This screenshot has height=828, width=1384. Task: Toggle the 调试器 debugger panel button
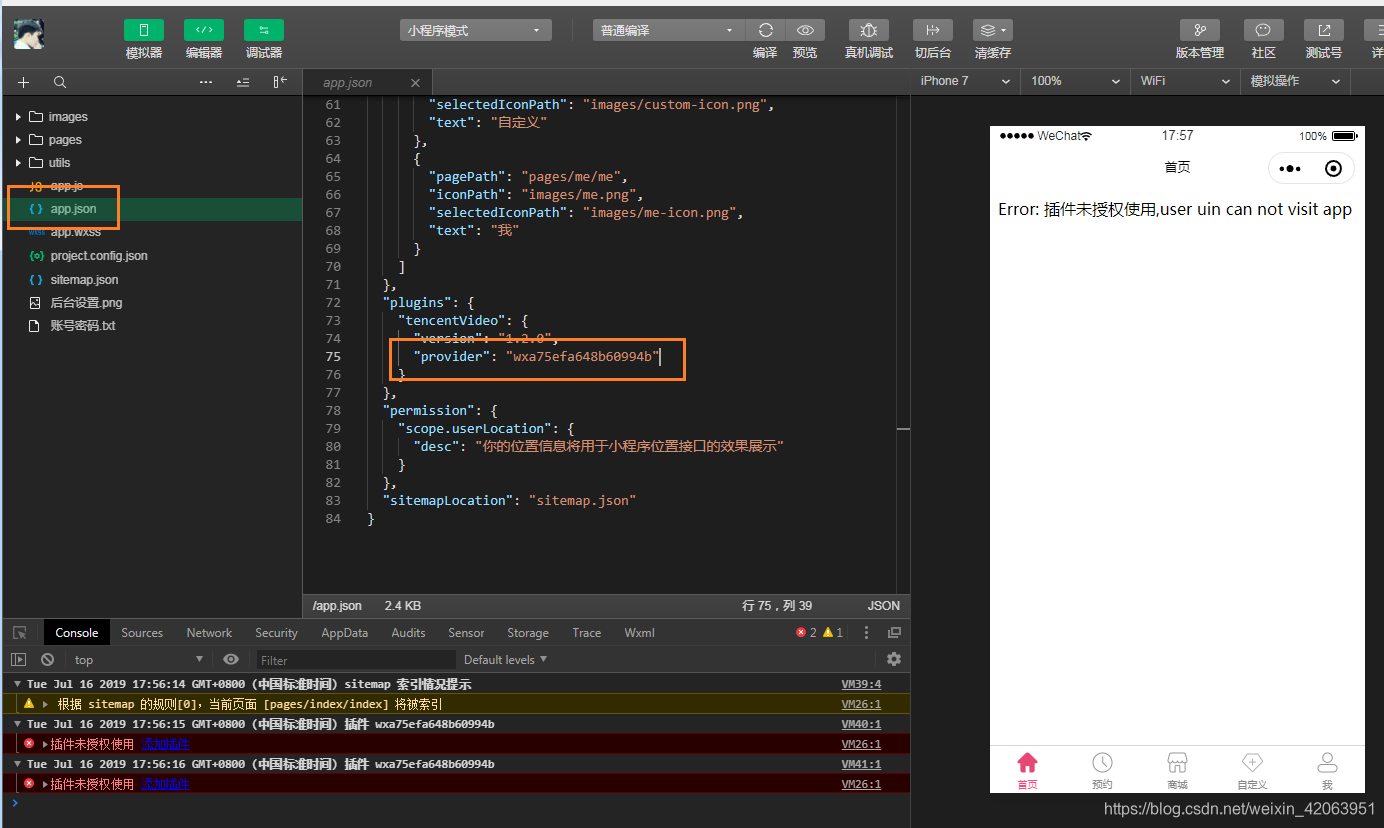264,30
